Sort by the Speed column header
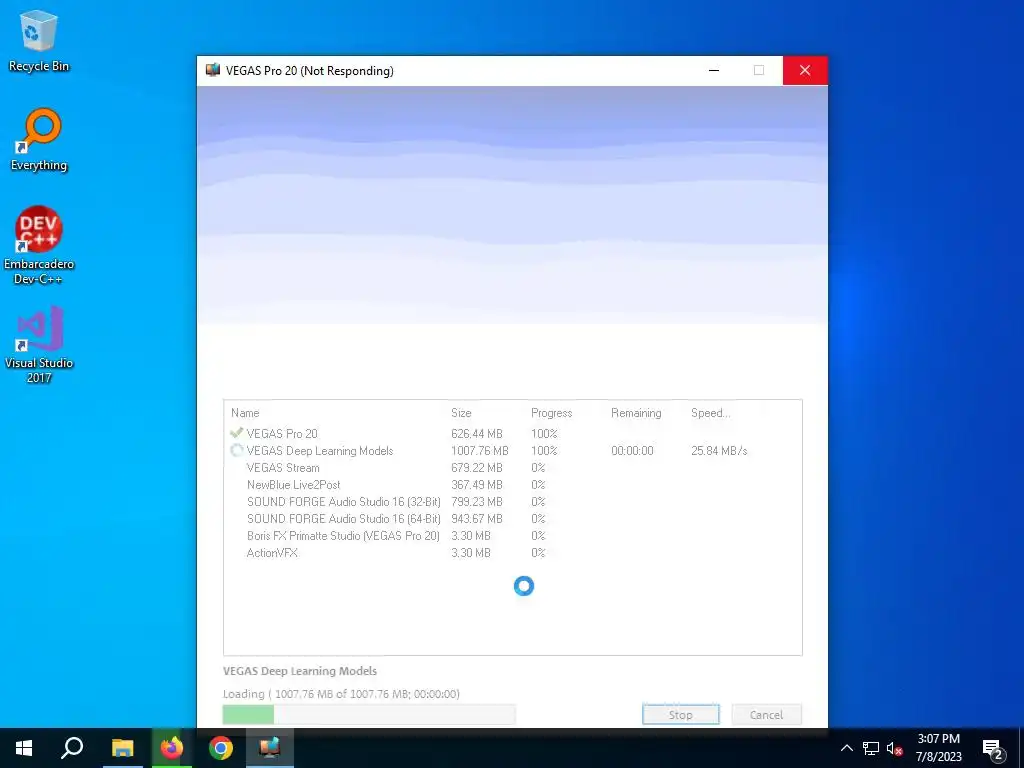The width and height of the screenshot is (1024, 768). (711, 413)
